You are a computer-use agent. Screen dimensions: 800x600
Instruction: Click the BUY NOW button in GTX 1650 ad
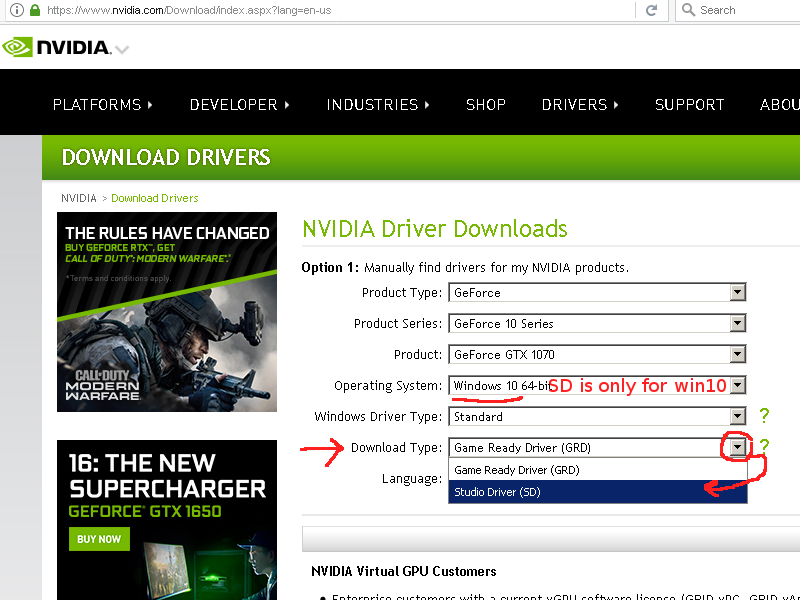click(99, 539)
